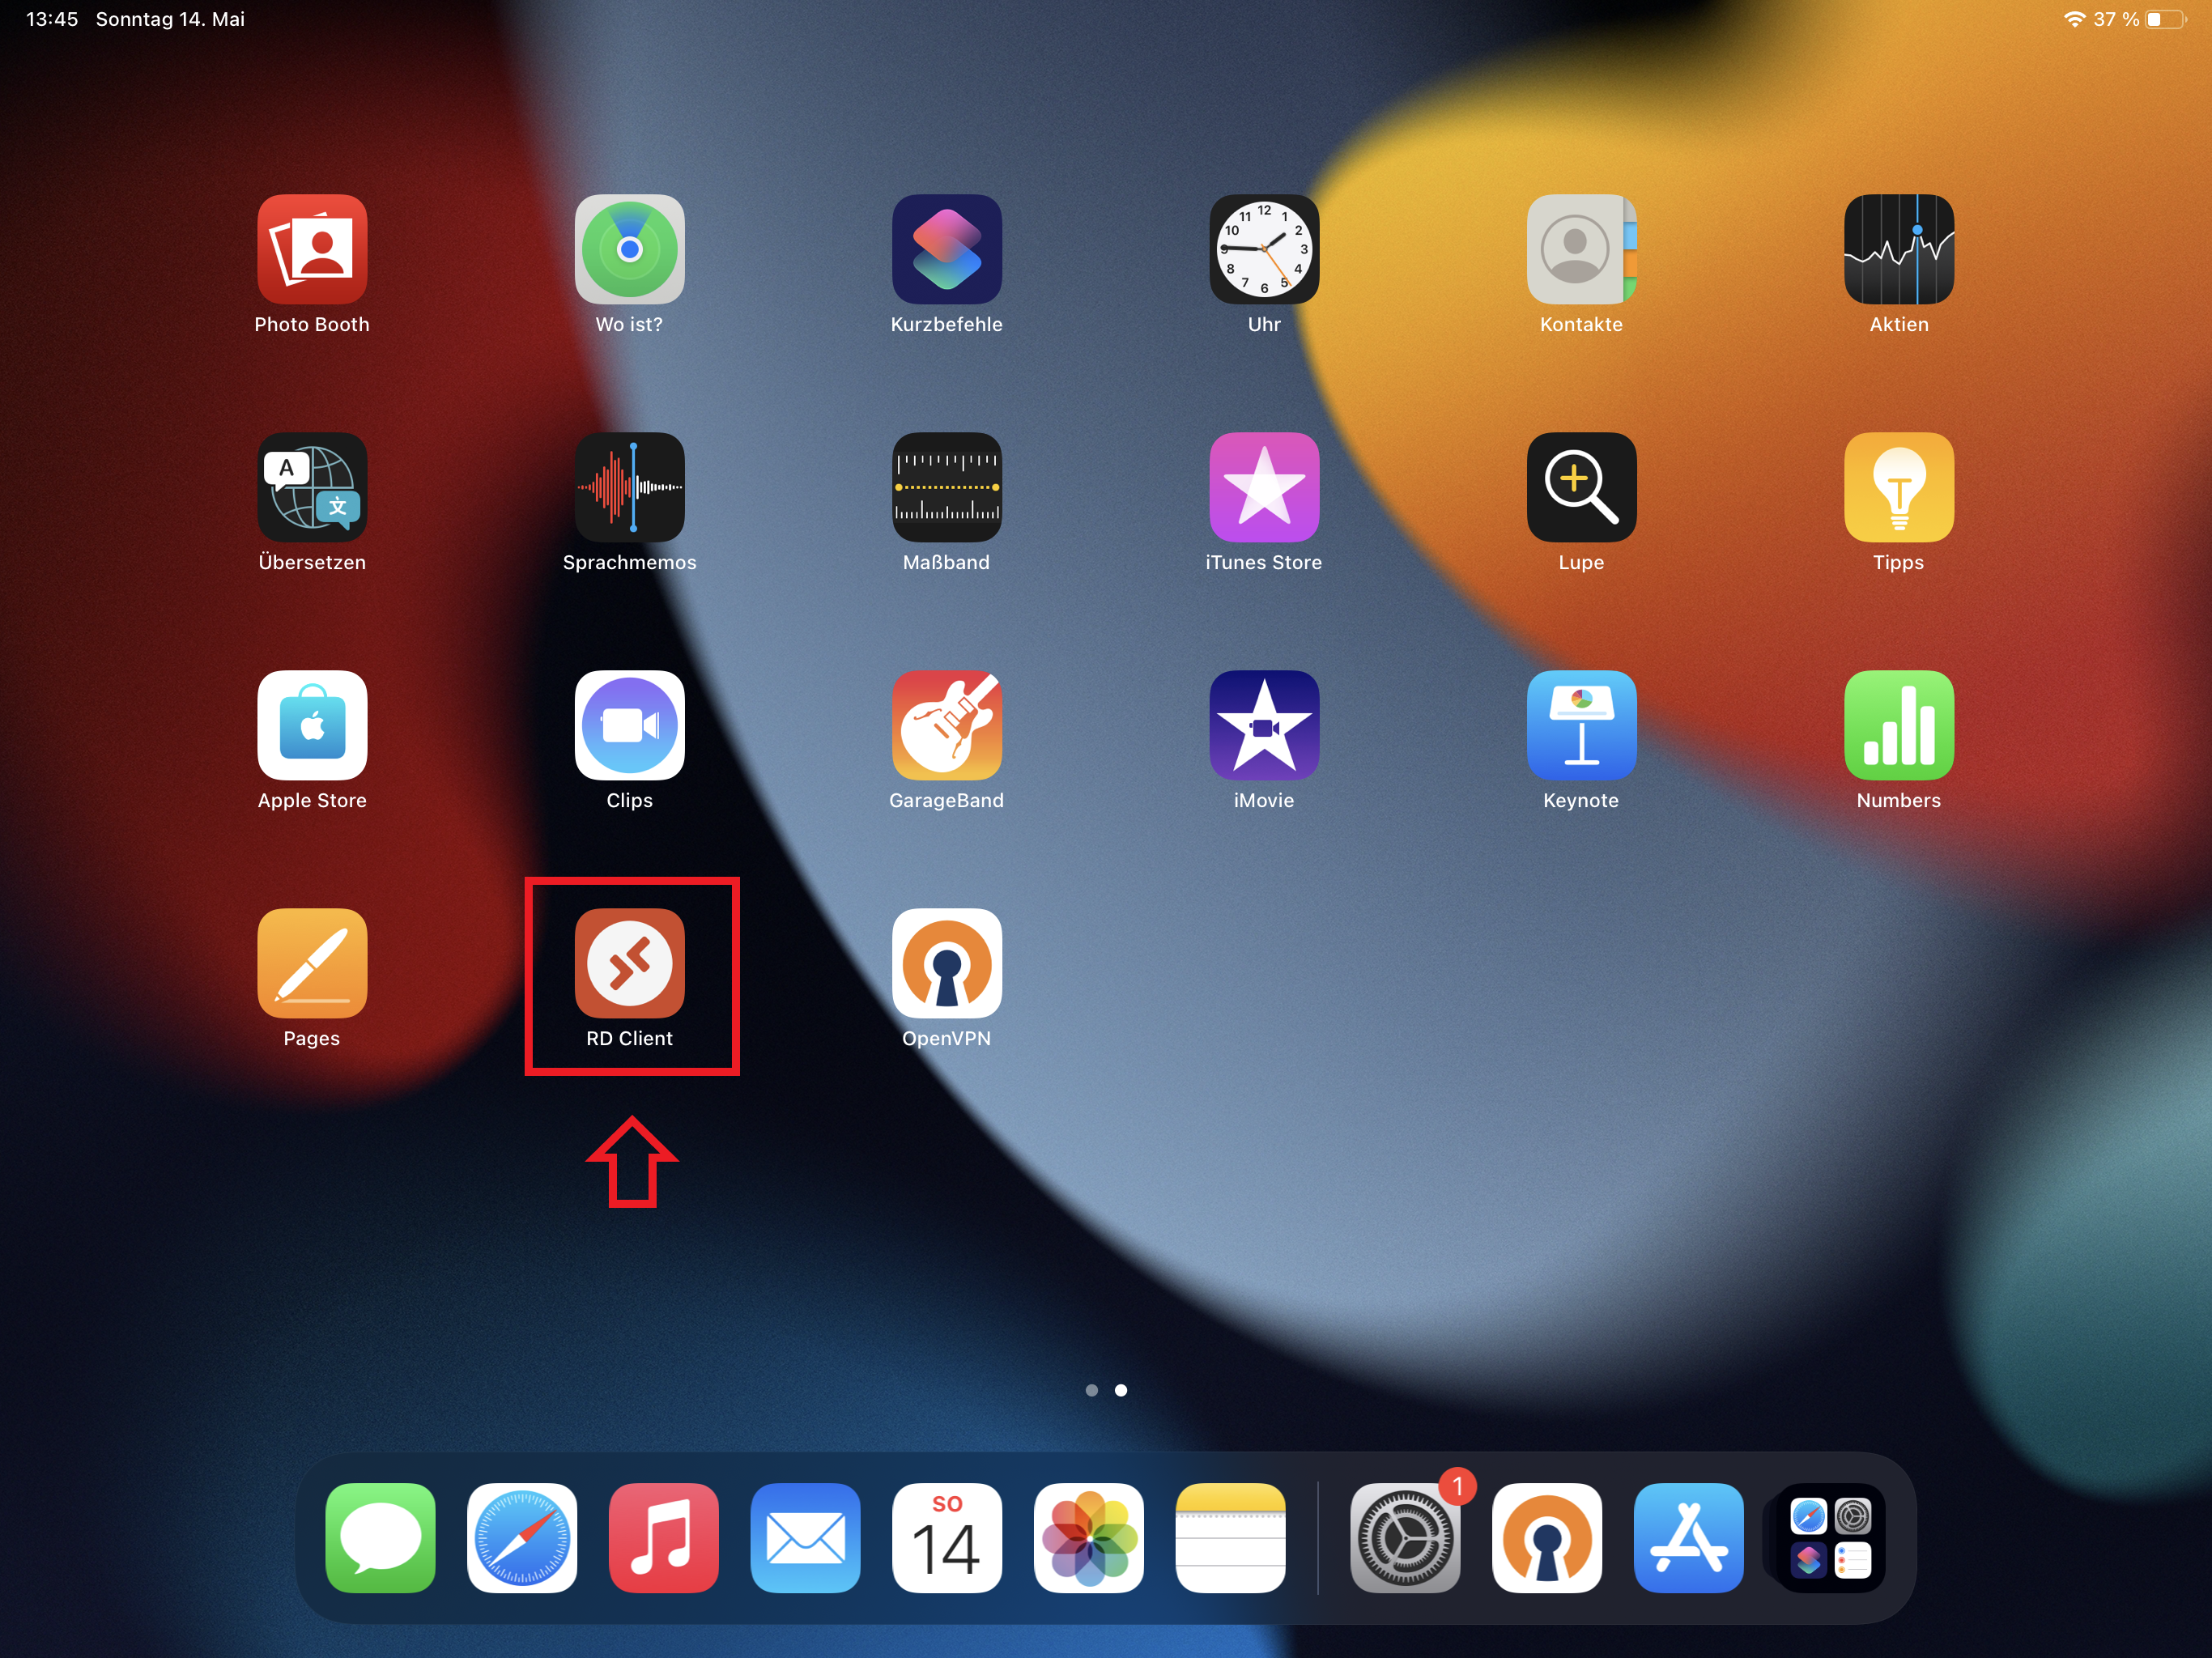Open the Uhr clock app

tap(1264, 249)
